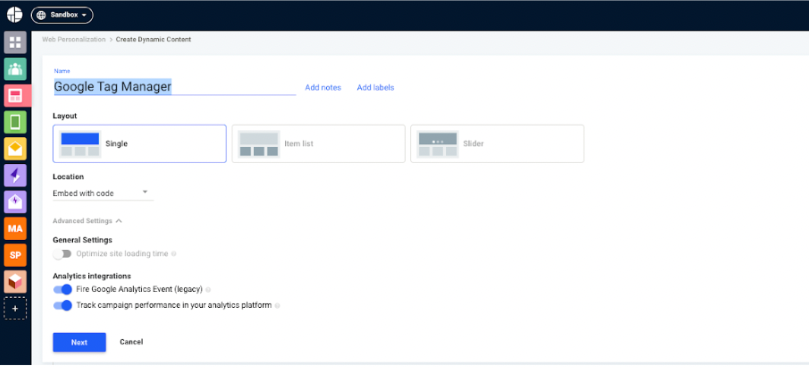
Task: Collapse the Advanced Settings section
Action: (87, 221)
